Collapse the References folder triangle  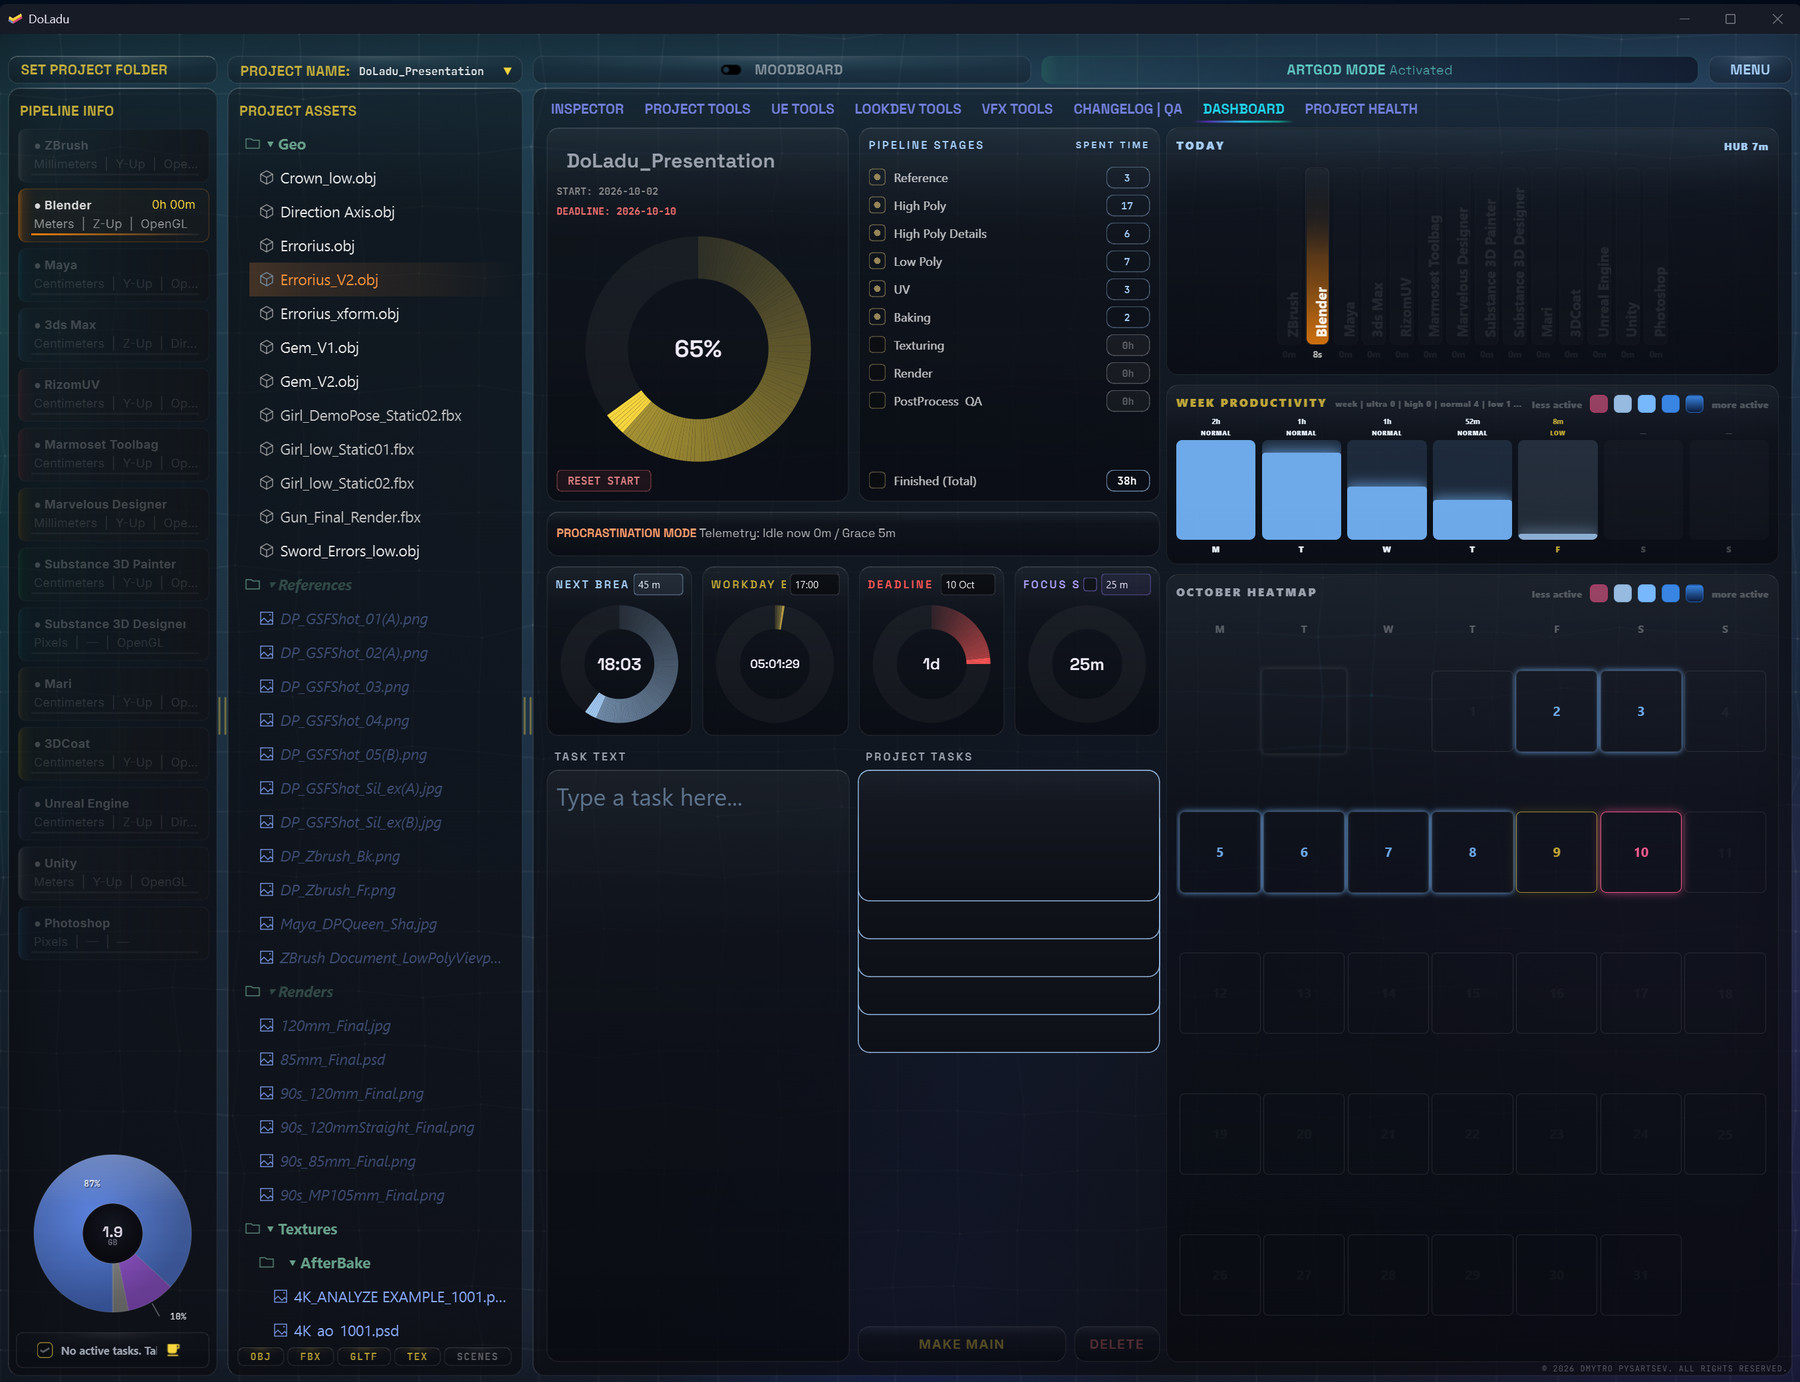point(272,585)
